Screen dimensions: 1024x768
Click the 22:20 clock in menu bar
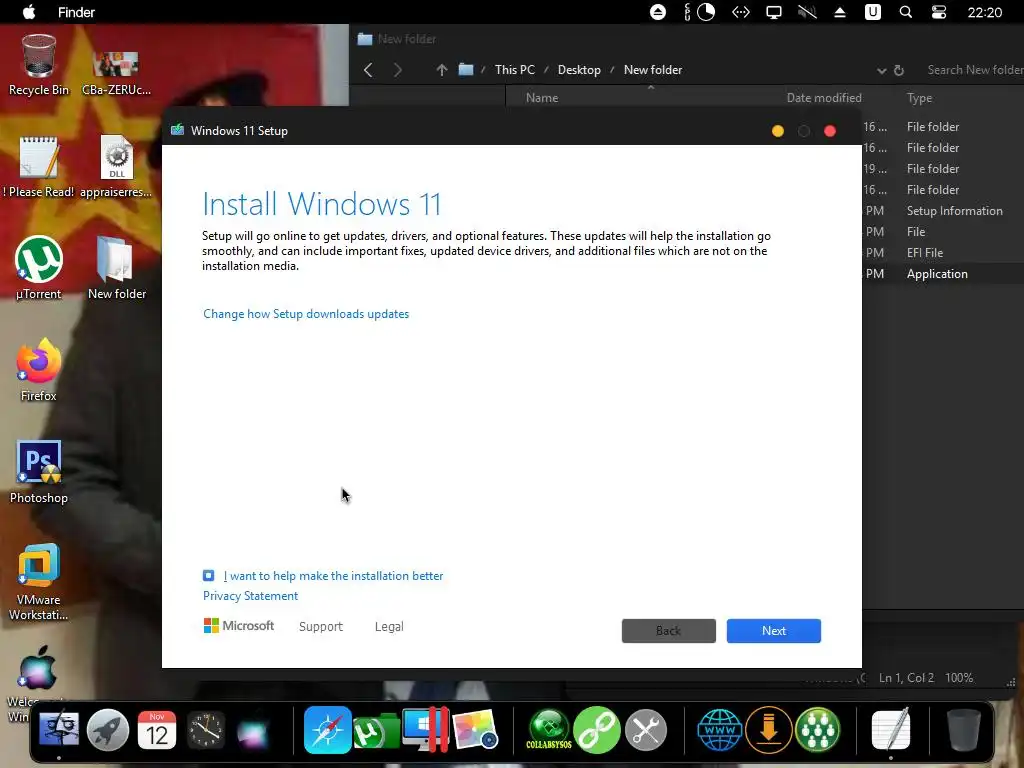984,12
